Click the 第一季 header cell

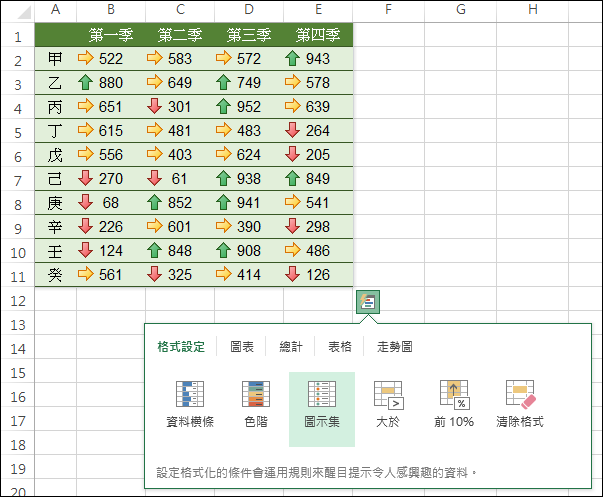(111, 35)
